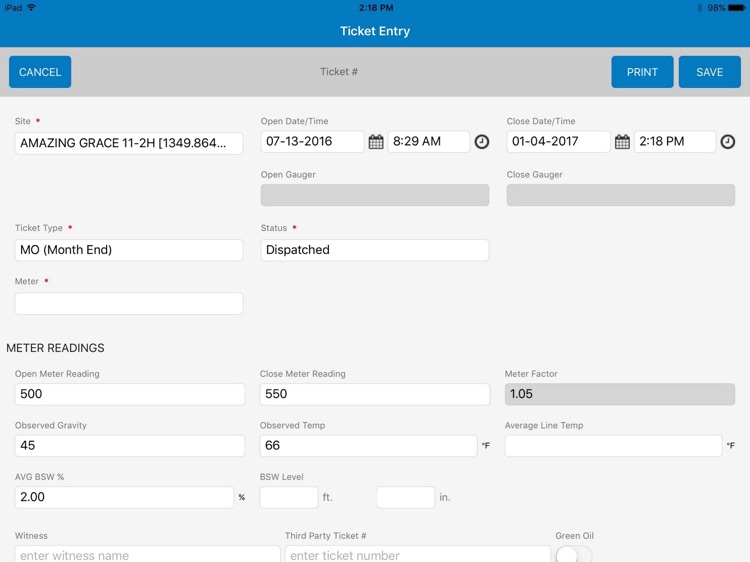Edit the Observed Gravity field 45
The height and width of the screenshot is (562, 750).
pos(130,446)
